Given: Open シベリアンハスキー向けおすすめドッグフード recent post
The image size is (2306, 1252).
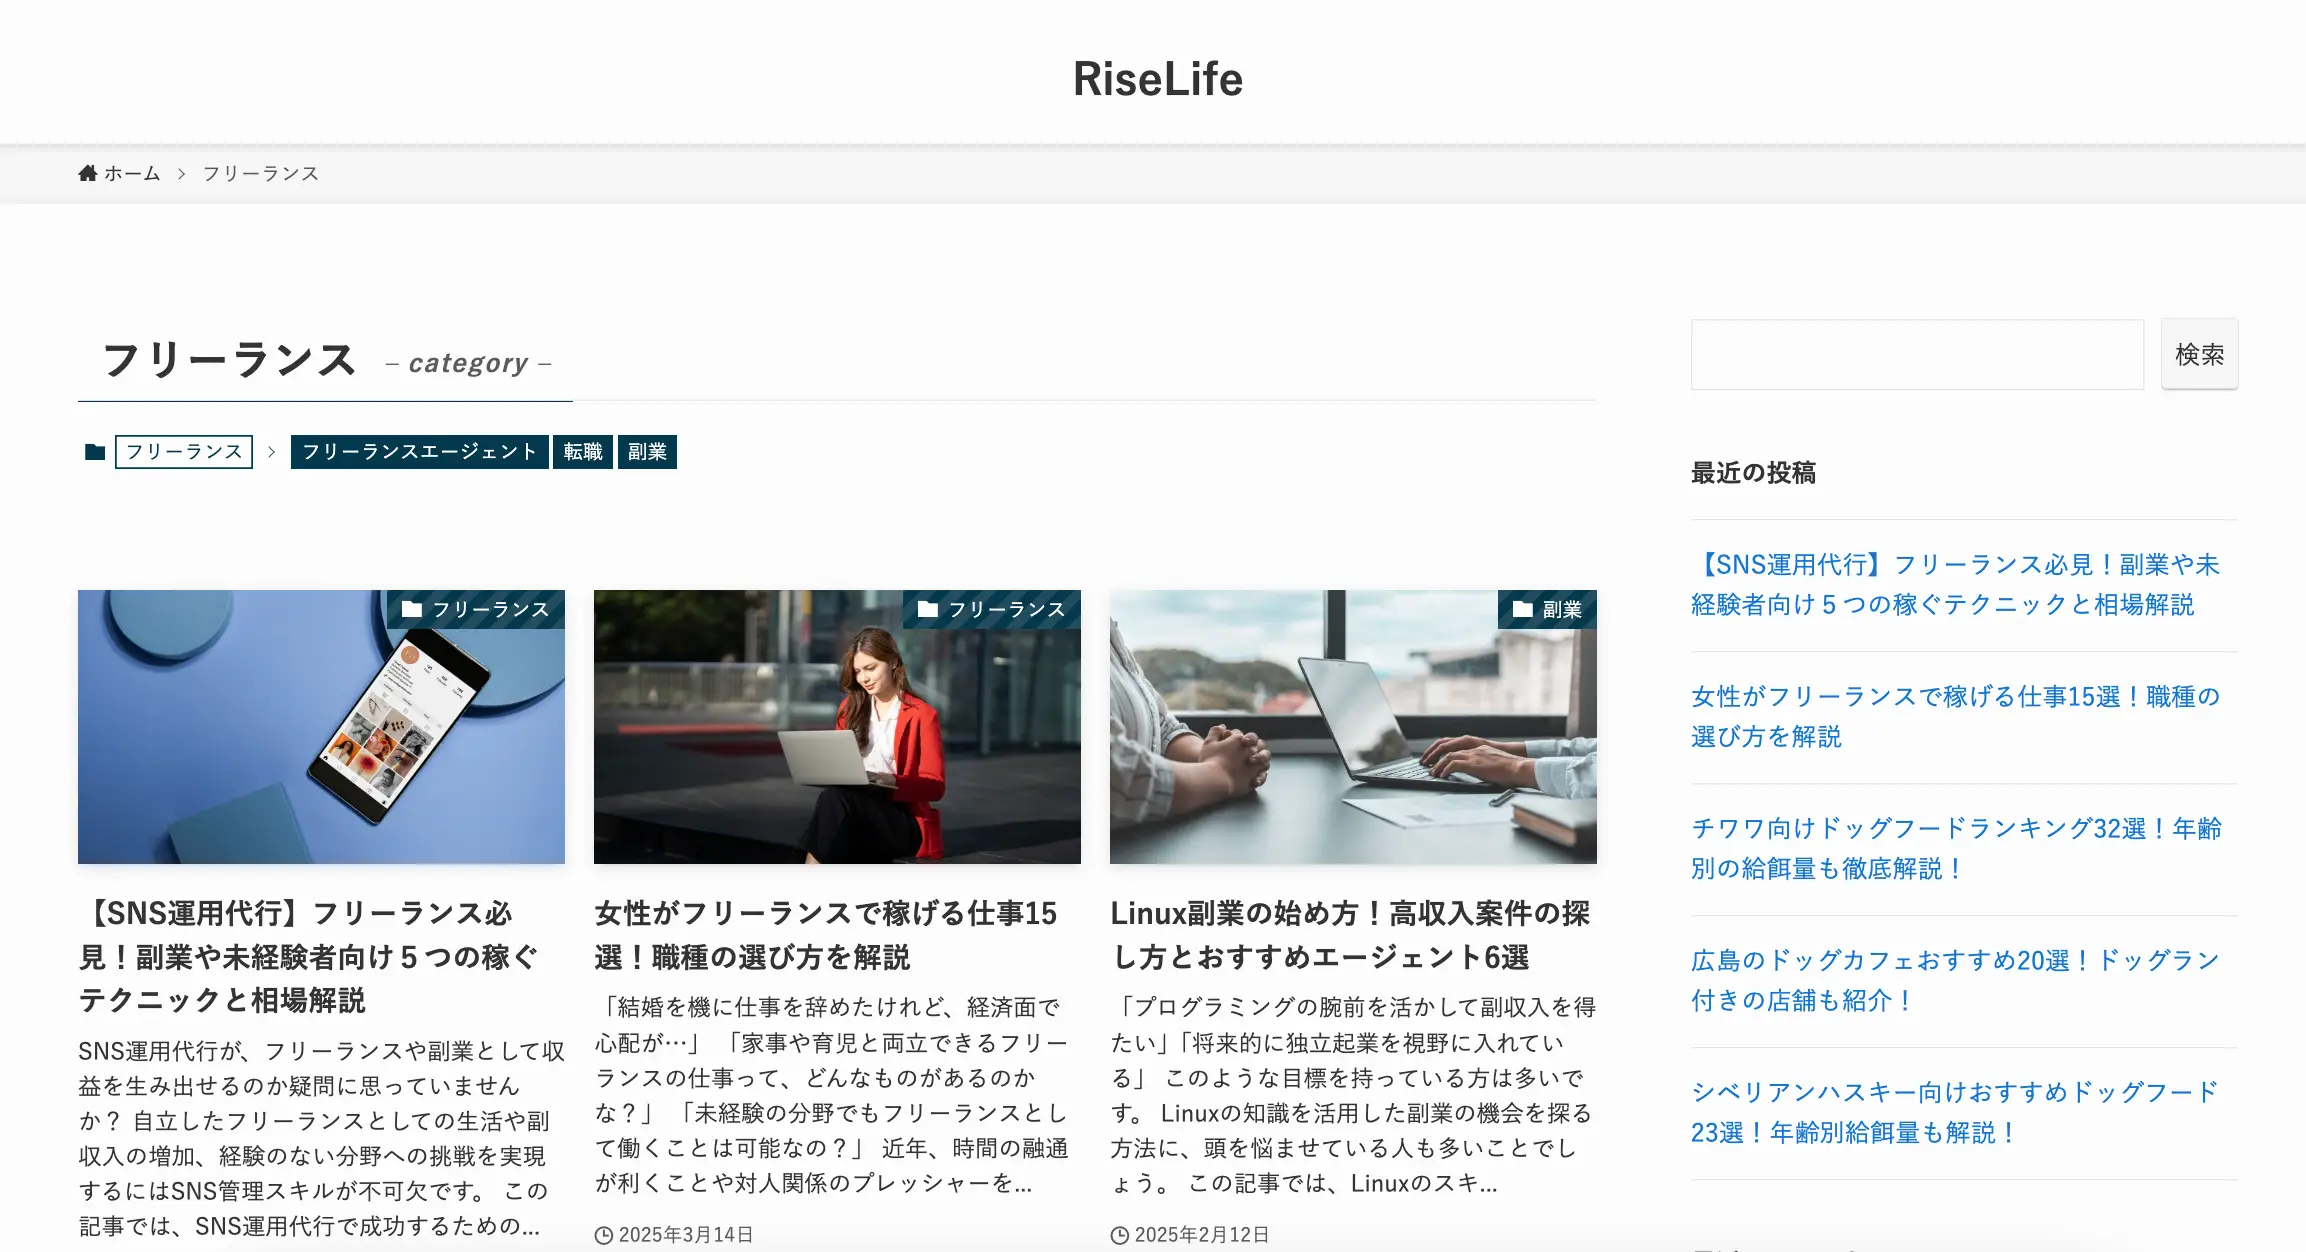Looking at the screenshot, I should coord(1955,1112).
